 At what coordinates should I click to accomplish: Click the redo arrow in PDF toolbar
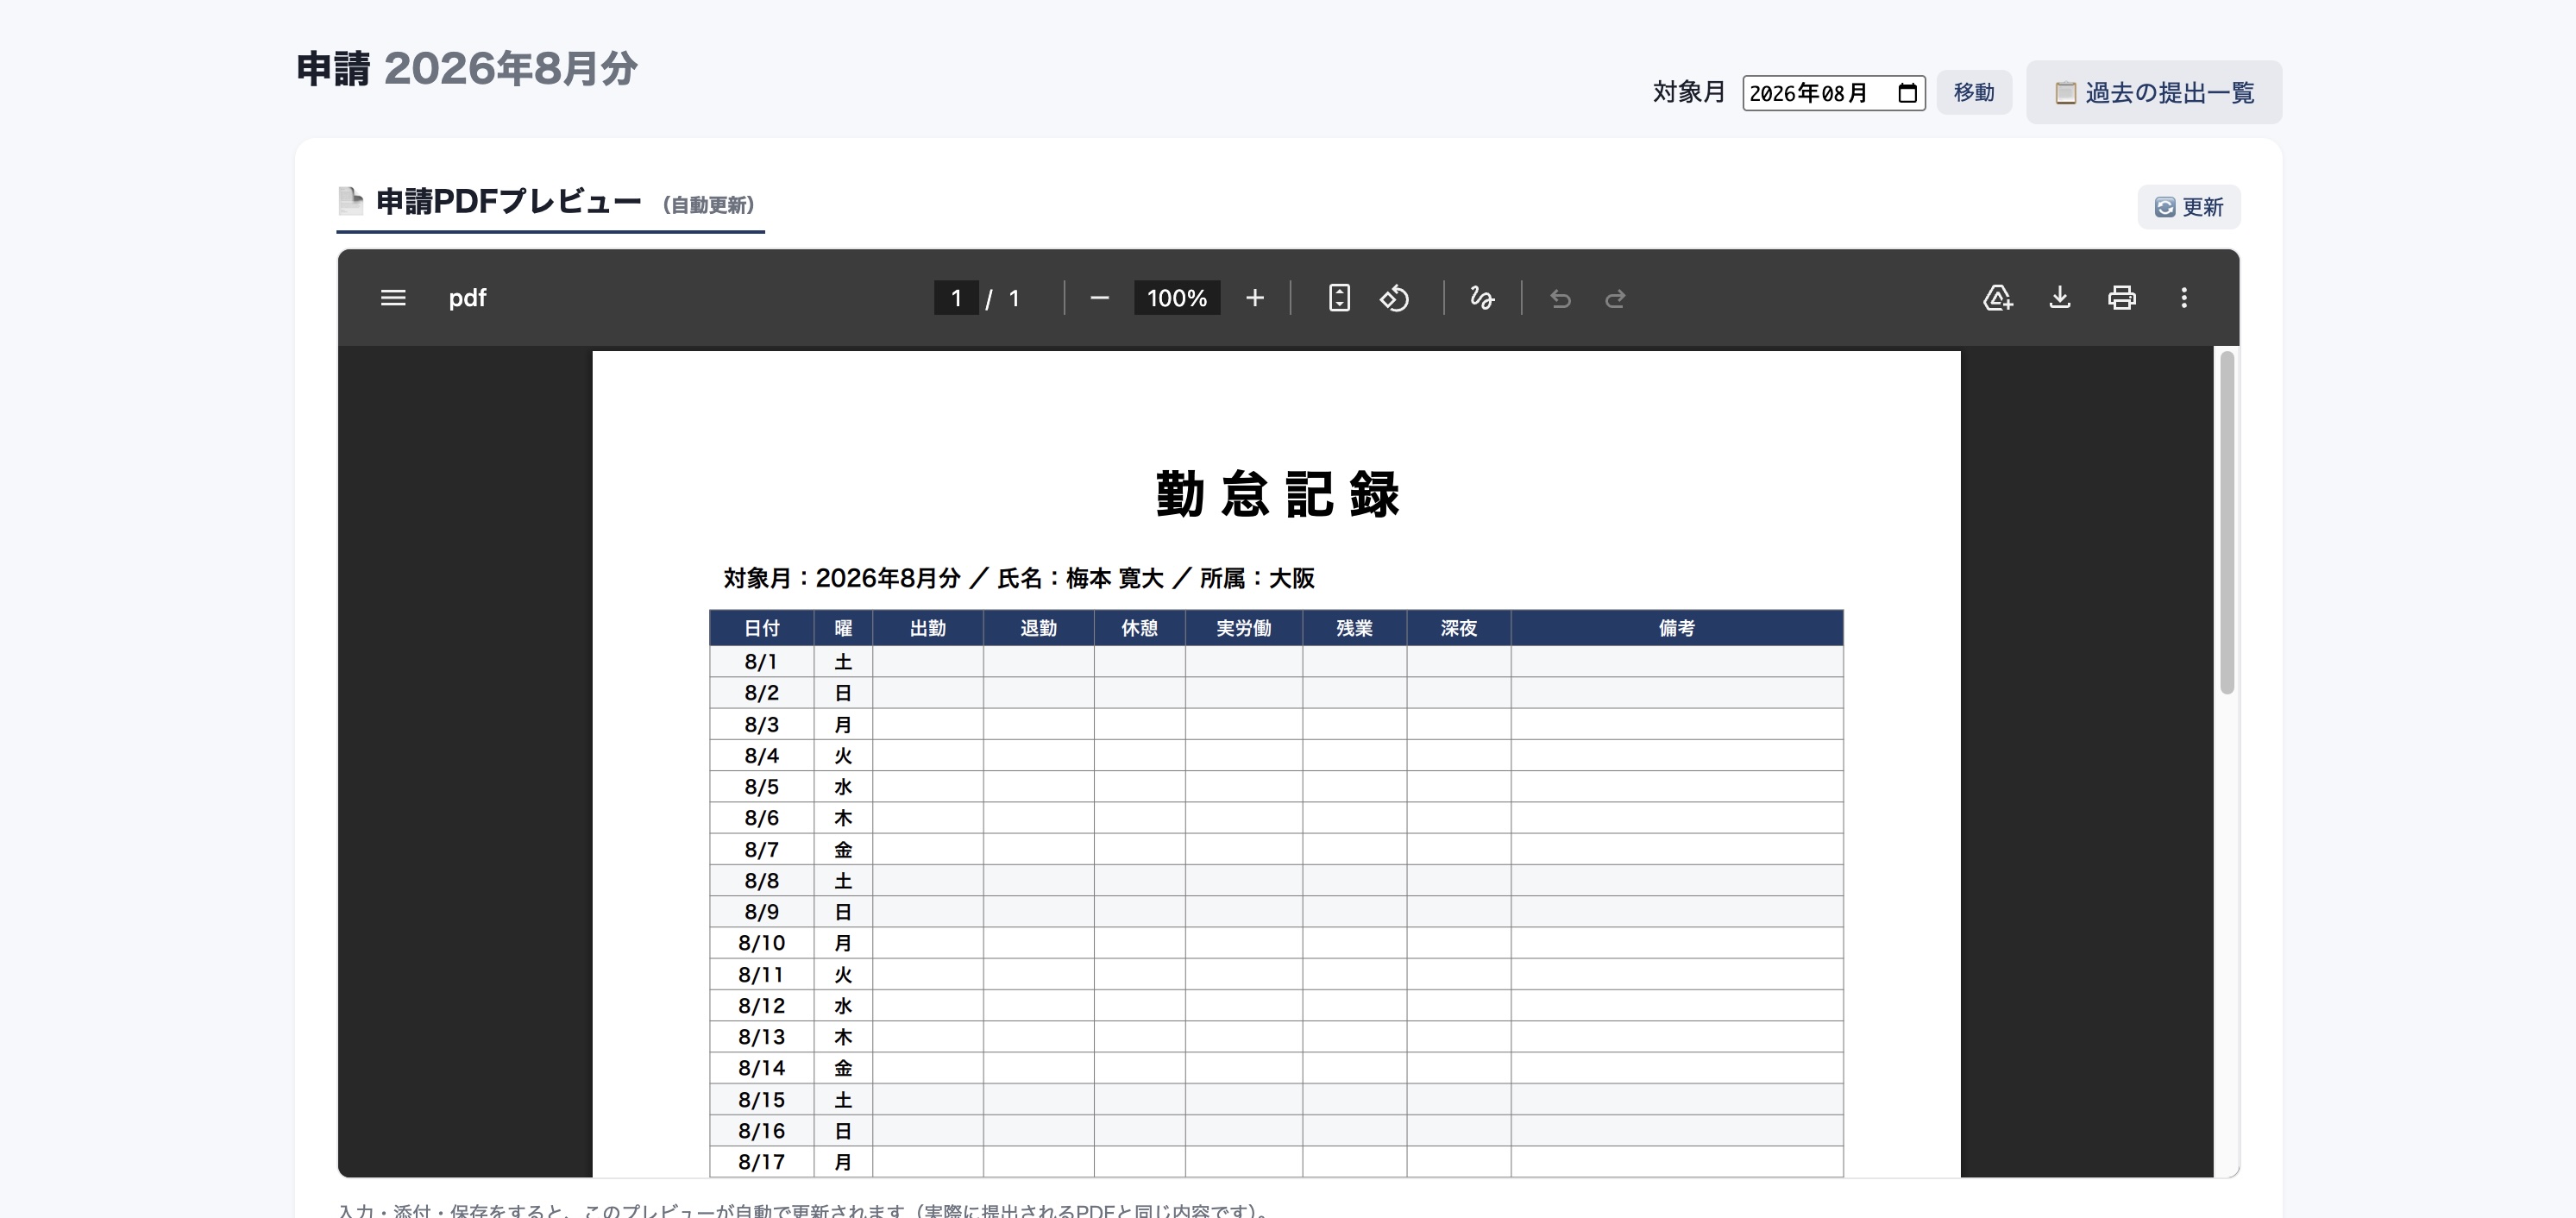click(1615, 298)
